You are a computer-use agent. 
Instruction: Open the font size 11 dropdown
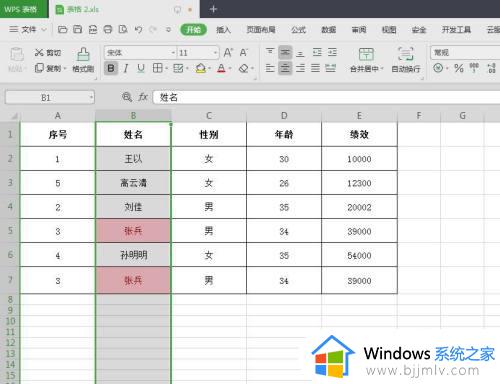(x=215, y=53)
